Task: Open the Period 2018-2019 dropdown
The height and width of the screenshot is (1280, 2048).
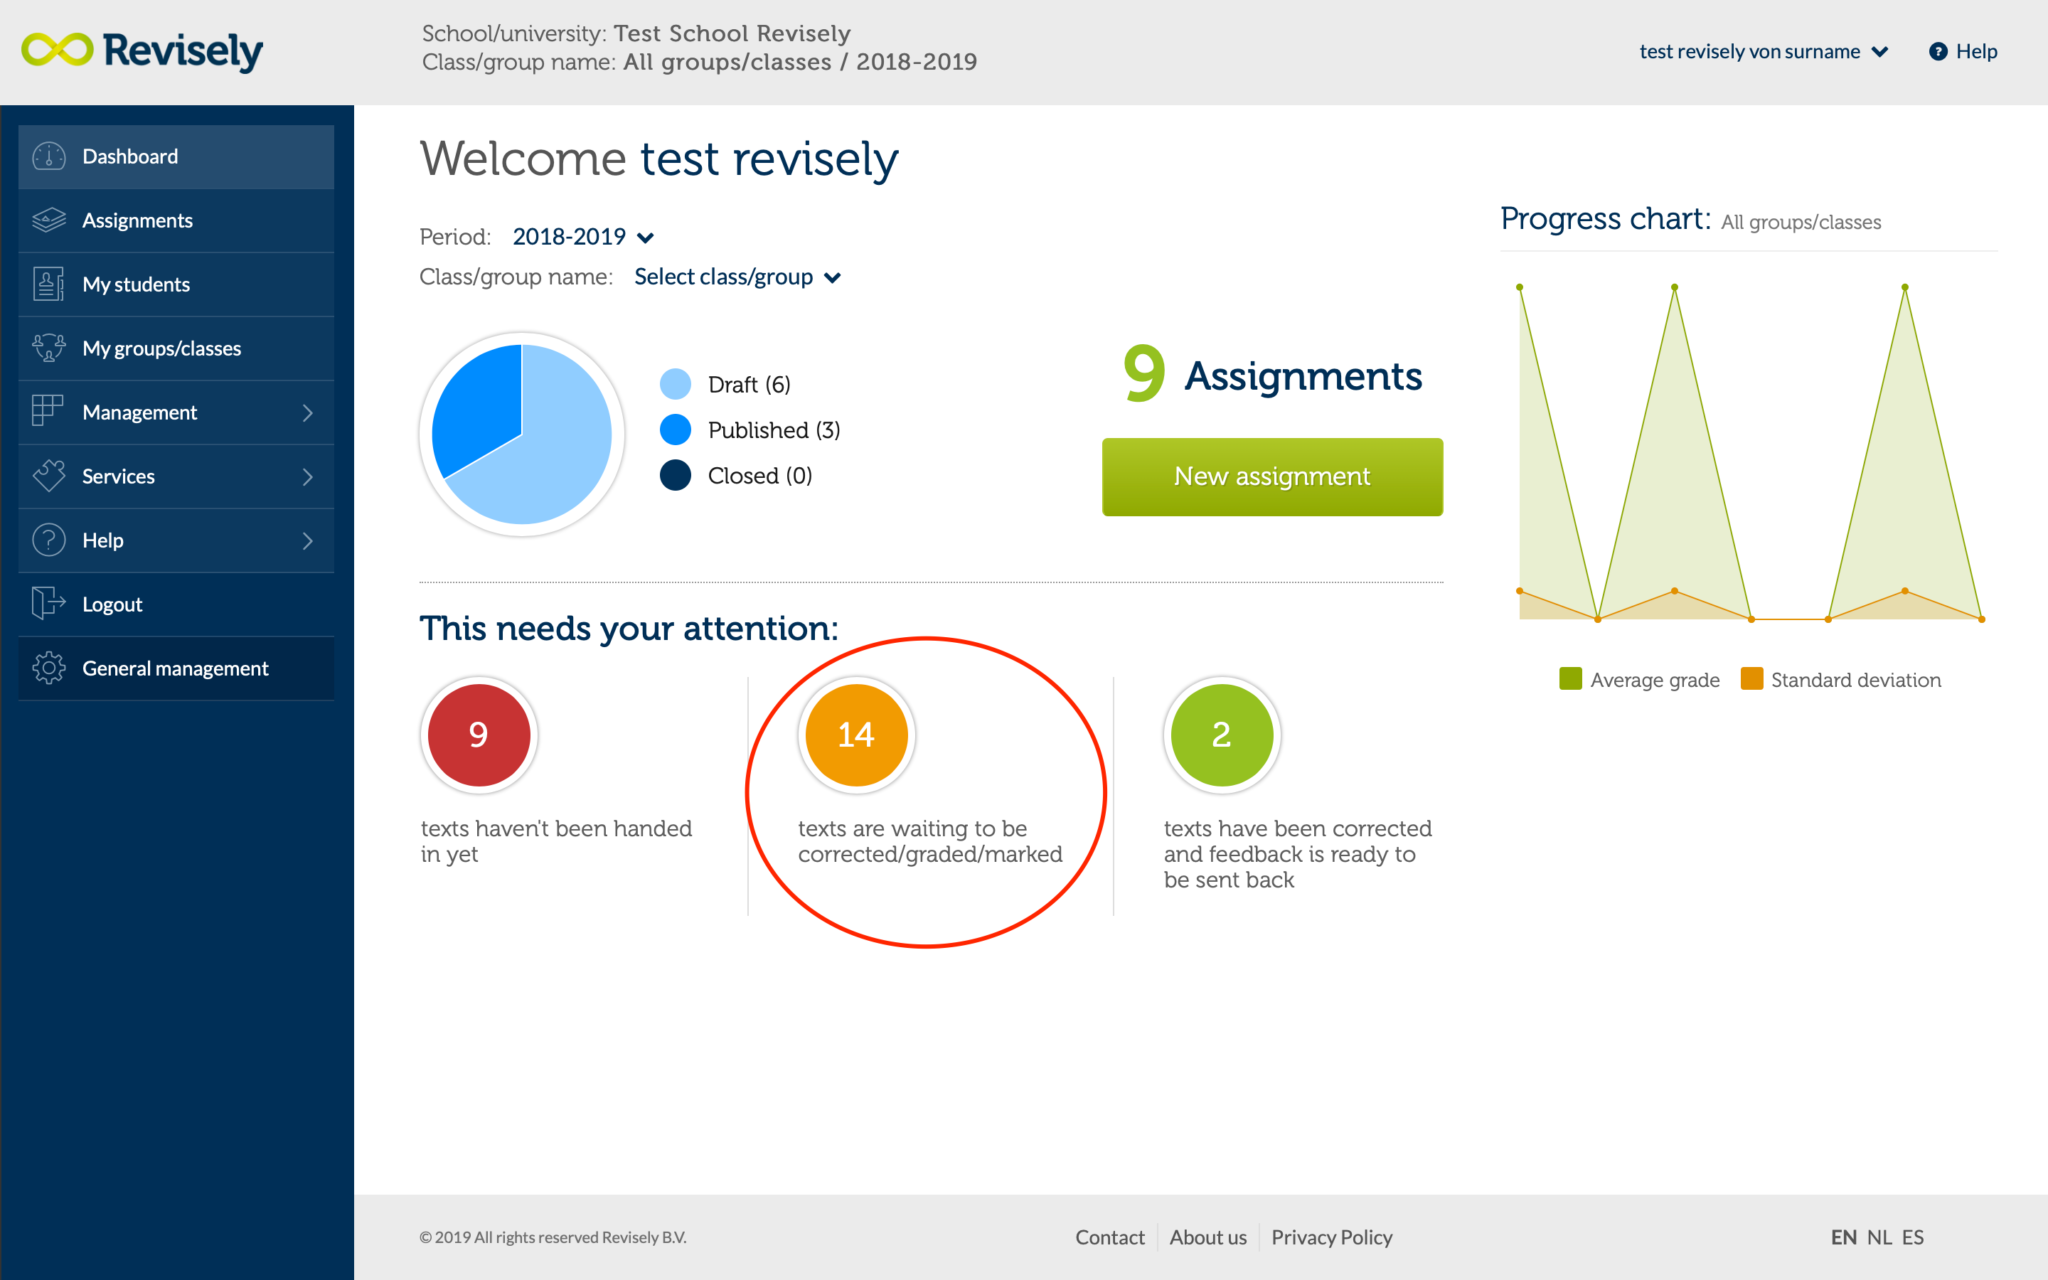Action: 582,237
